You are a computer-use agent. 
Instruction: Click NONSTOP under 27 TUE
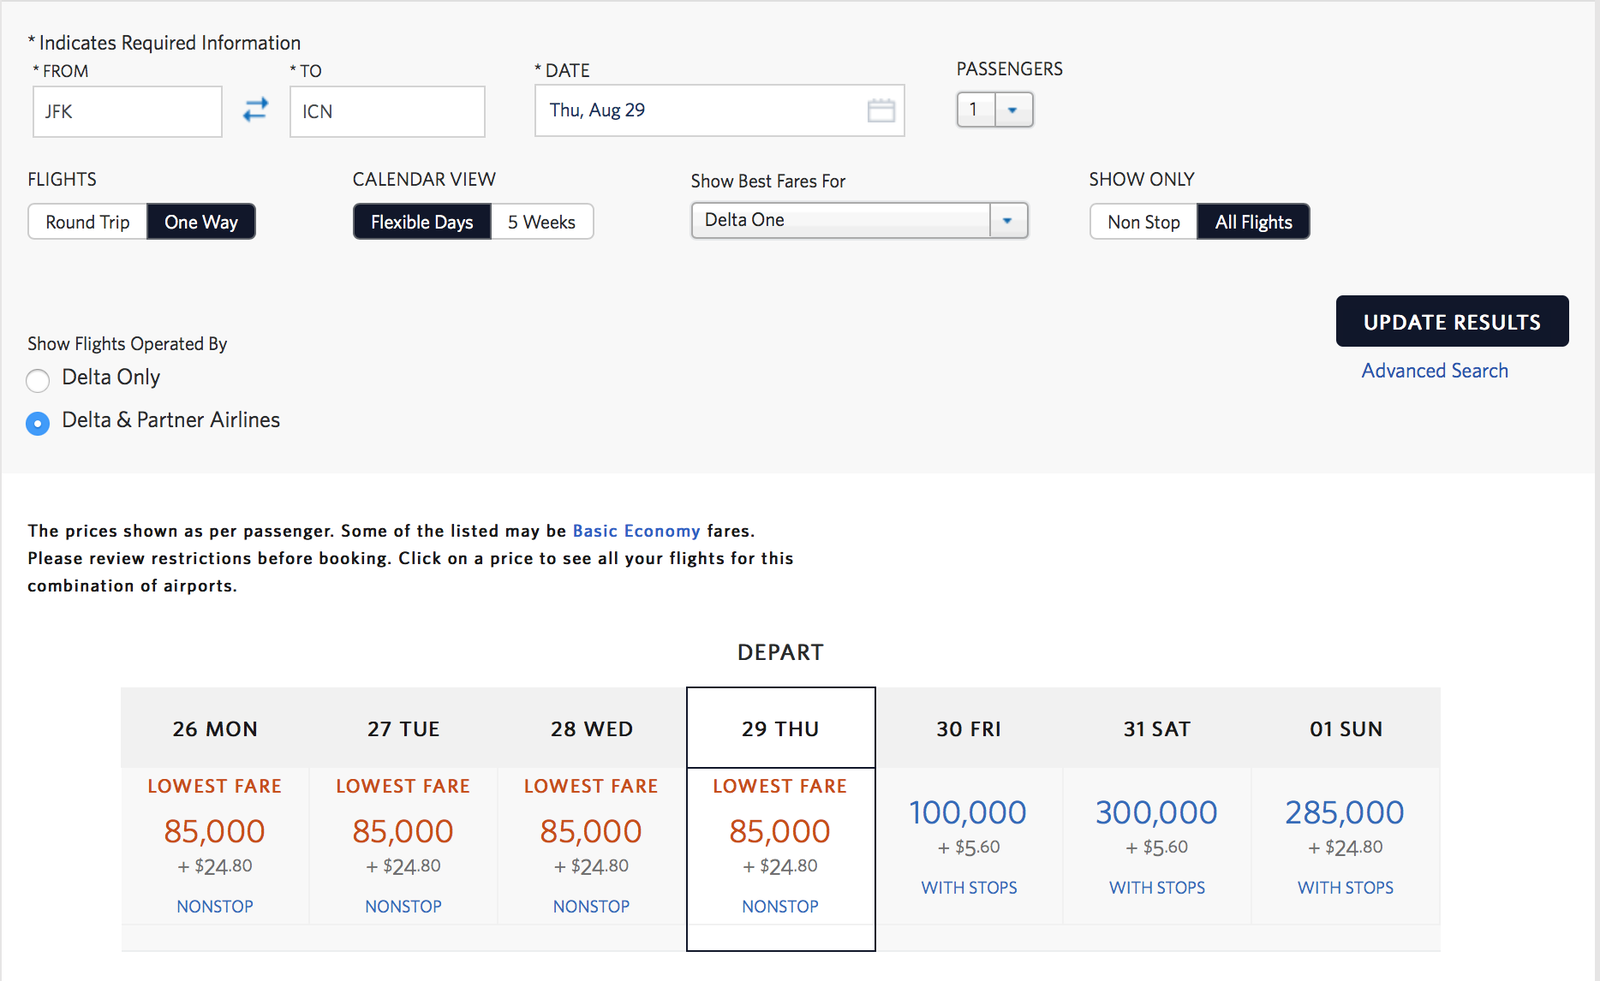coord(403,906)
